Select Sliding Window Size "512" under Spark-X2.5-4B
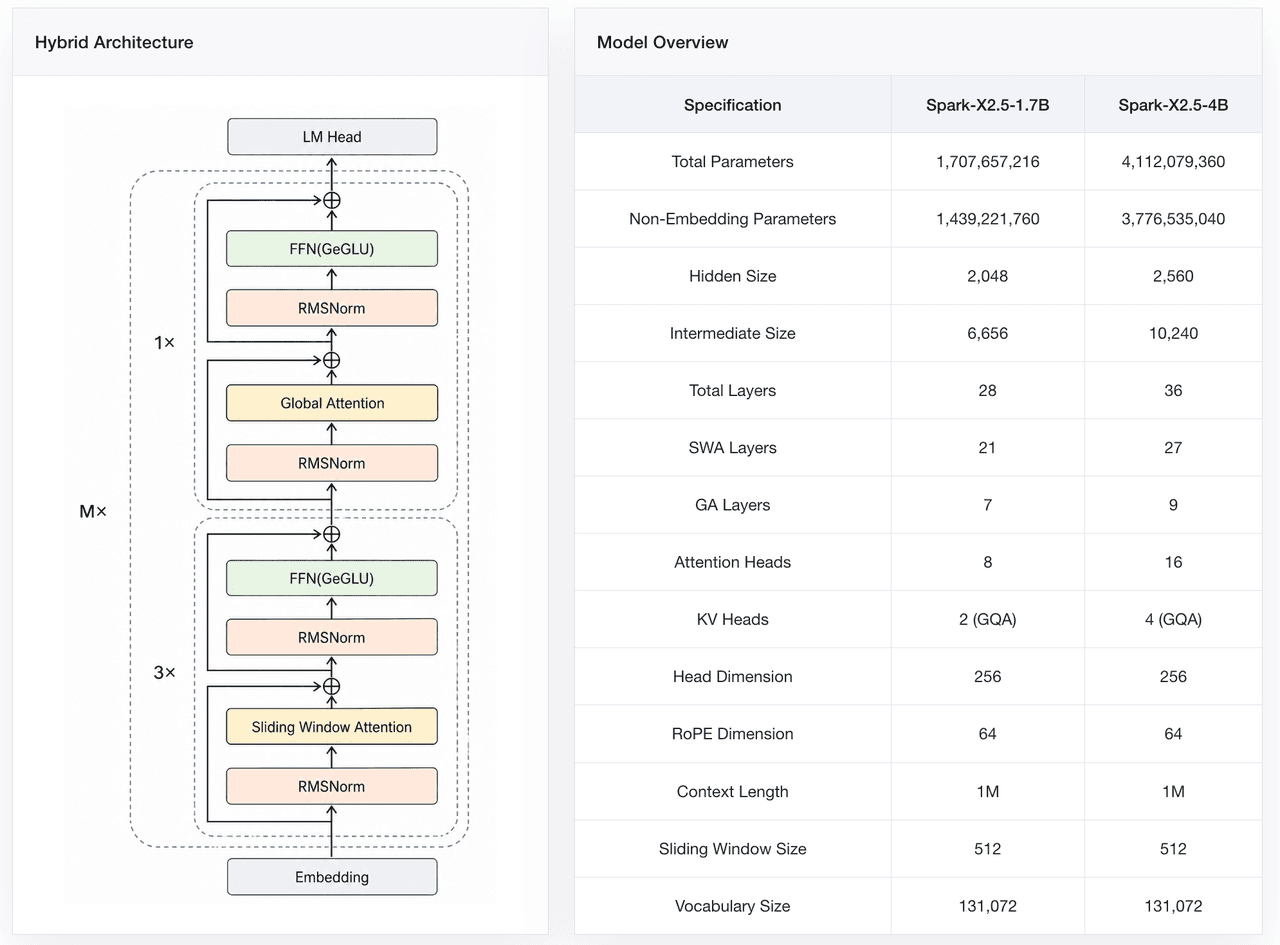Screen dimensions: 1280x945 (1173, 848)
